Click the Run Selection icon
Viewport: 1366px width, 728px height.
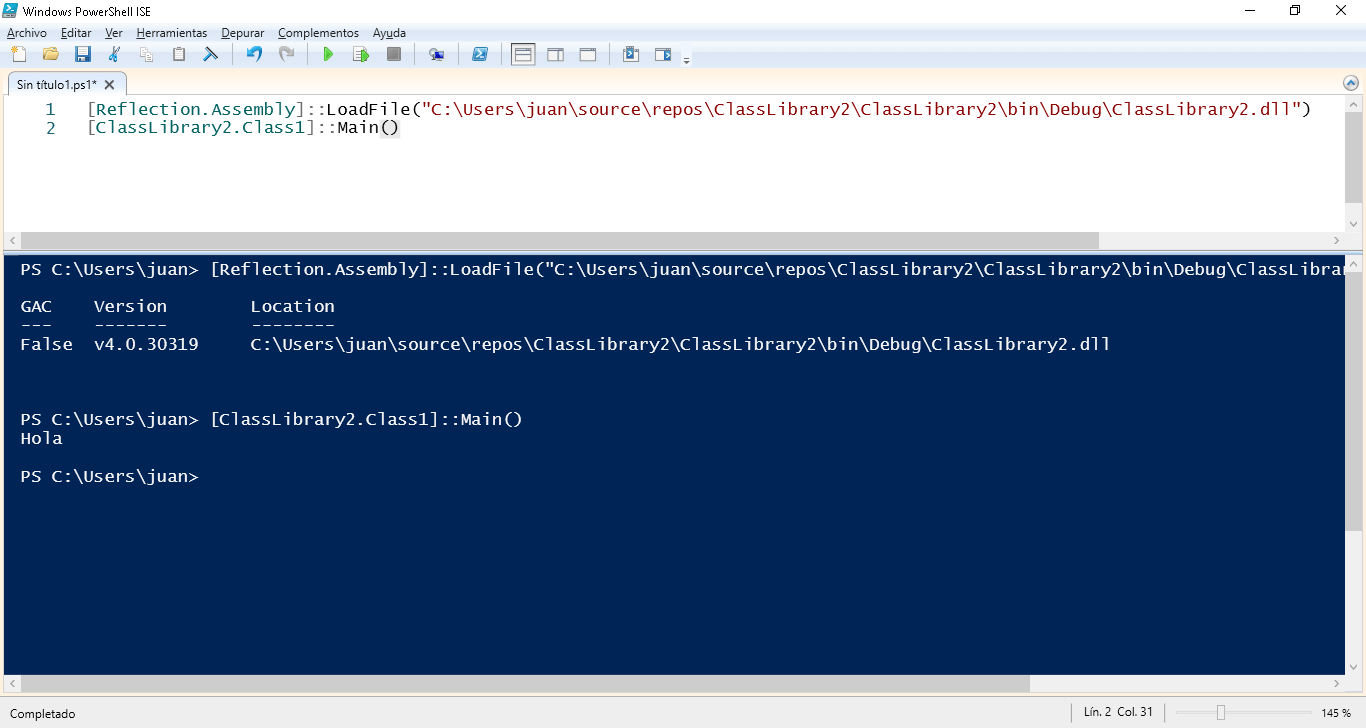click(360, 54)
